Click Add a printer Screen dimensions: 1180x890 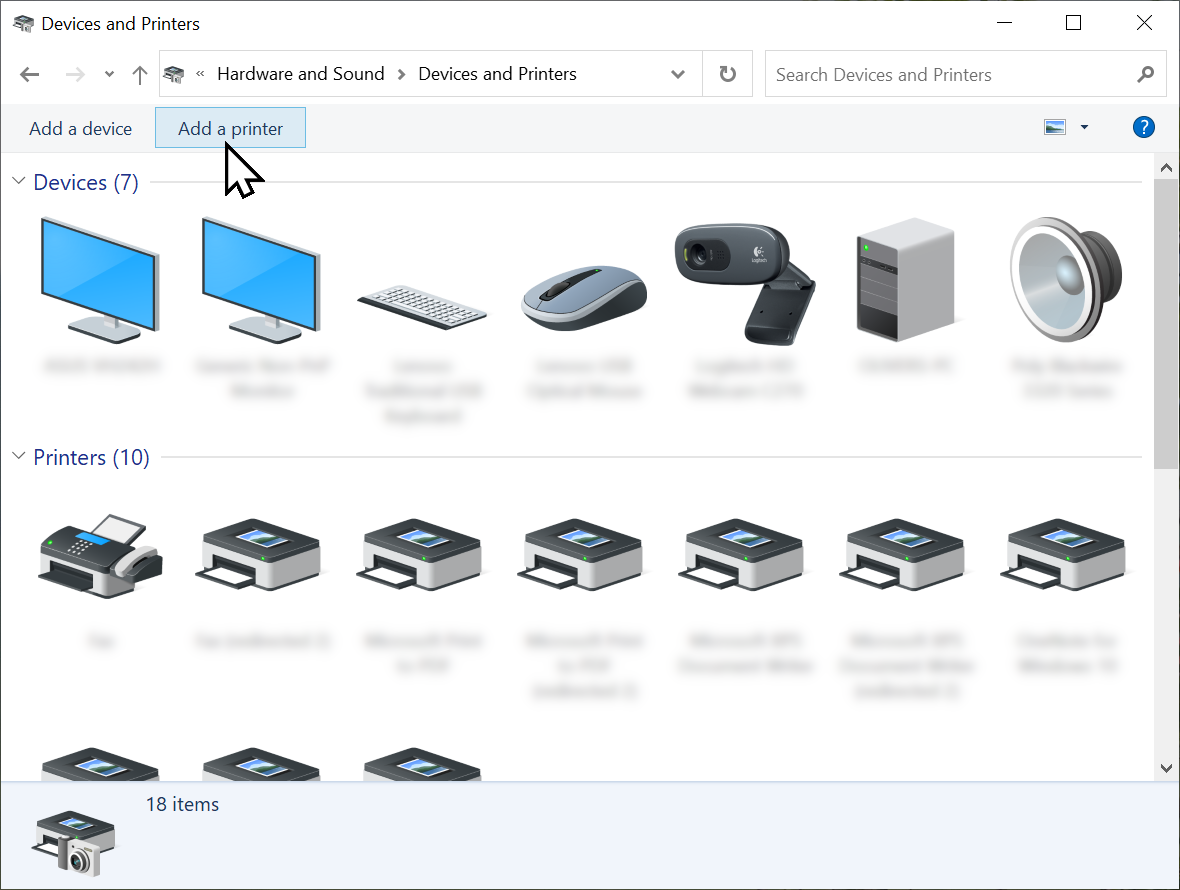click(x=230, y=128)
